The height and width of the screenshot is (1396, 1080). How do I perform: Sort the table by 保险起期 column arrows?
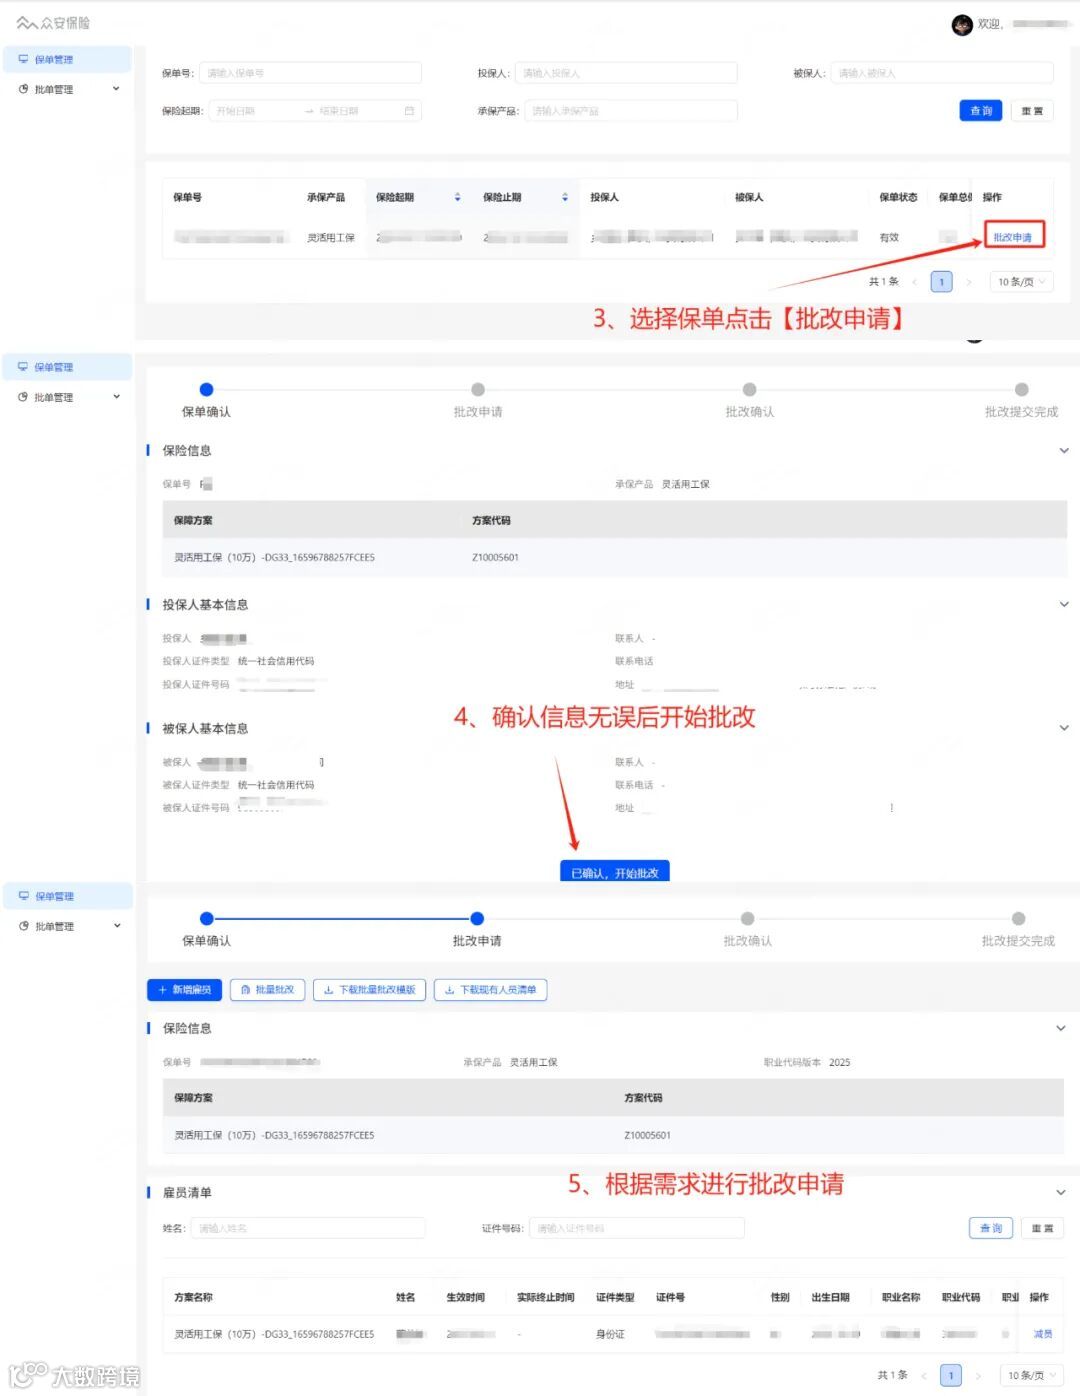[x=458, y=197]
